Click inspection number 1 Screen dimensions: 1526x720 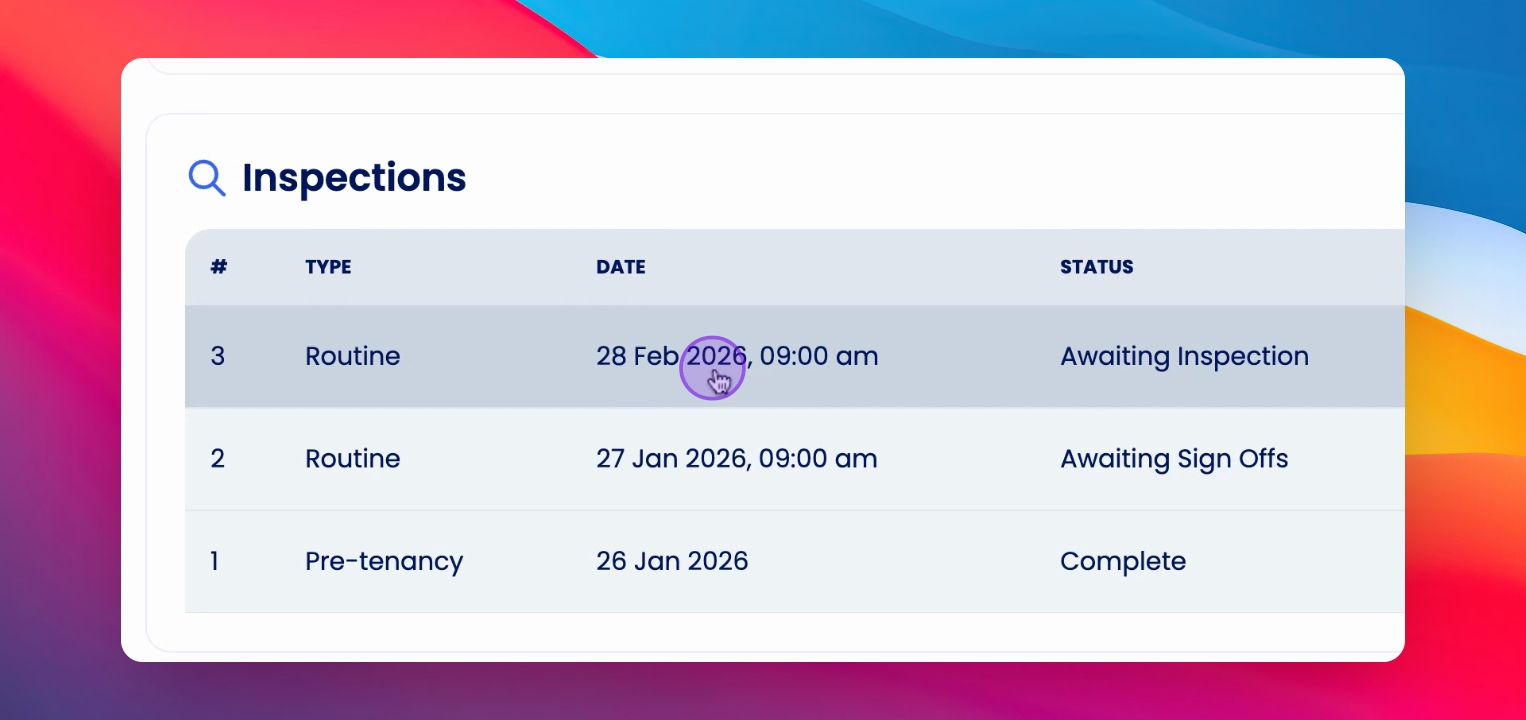click(215, 561)
